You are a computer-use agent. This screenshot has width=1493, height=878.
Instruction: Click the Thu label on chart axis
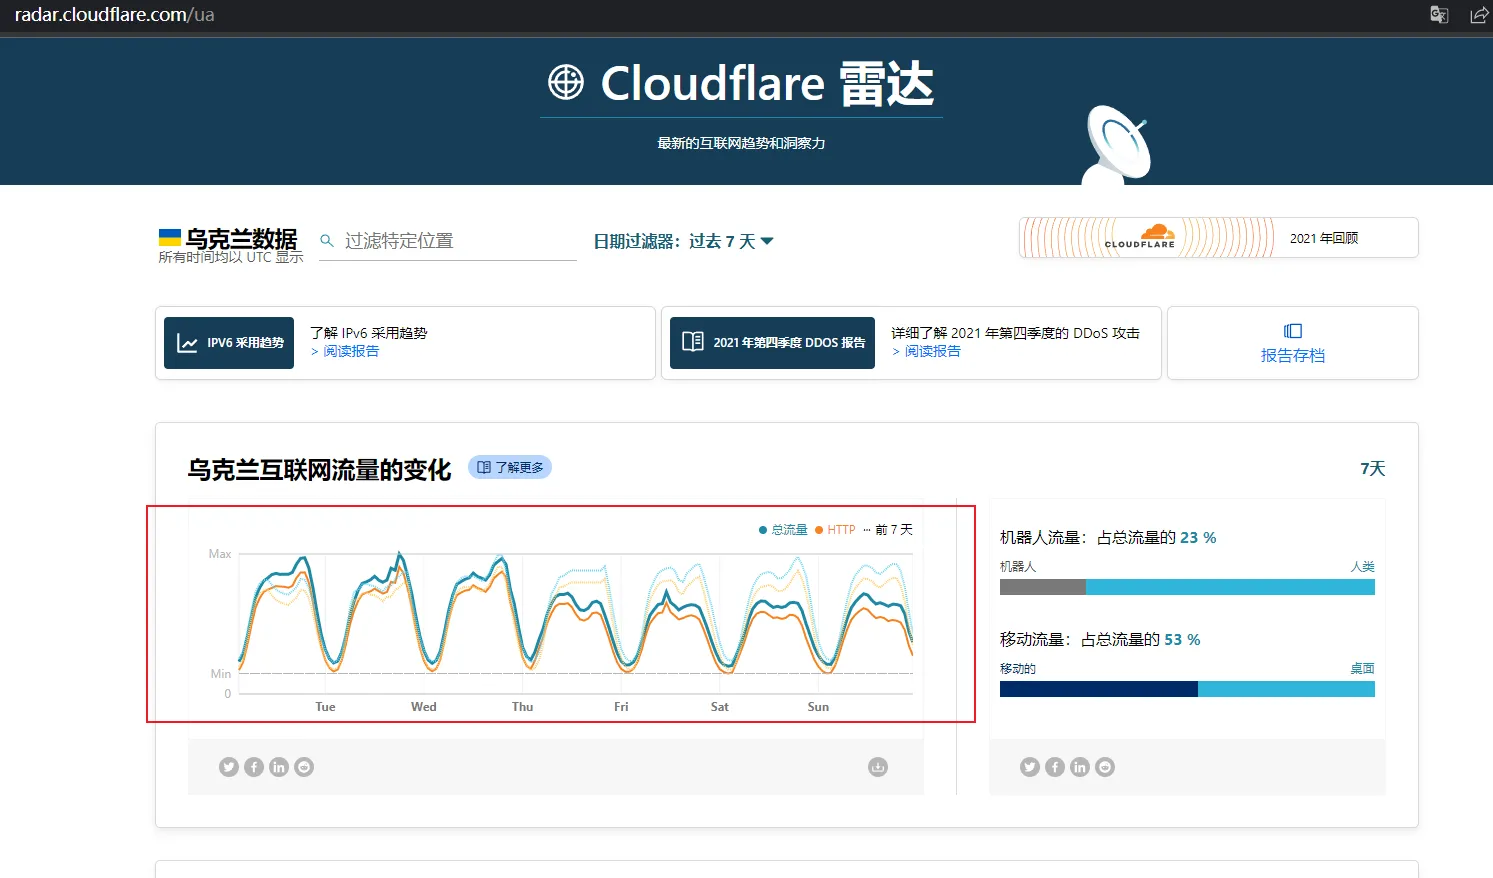tap(523, 707)
